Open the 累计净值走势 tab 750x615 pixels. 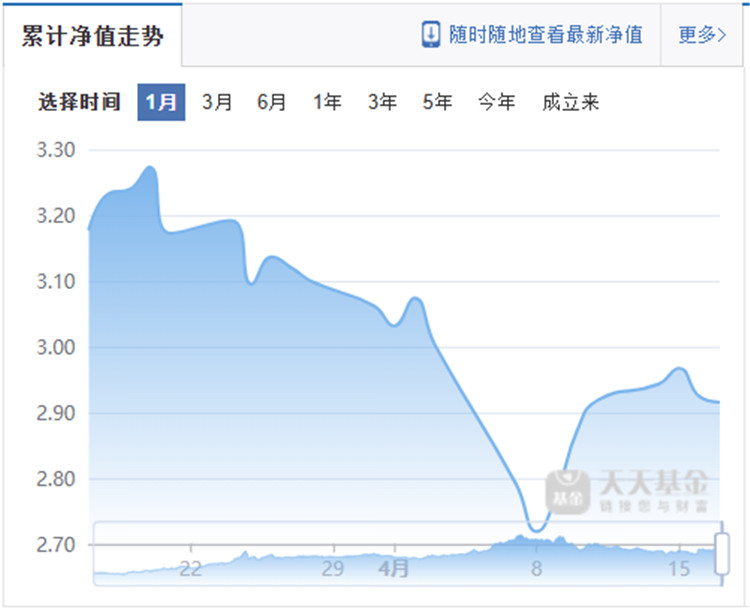[x=92, y=36]
